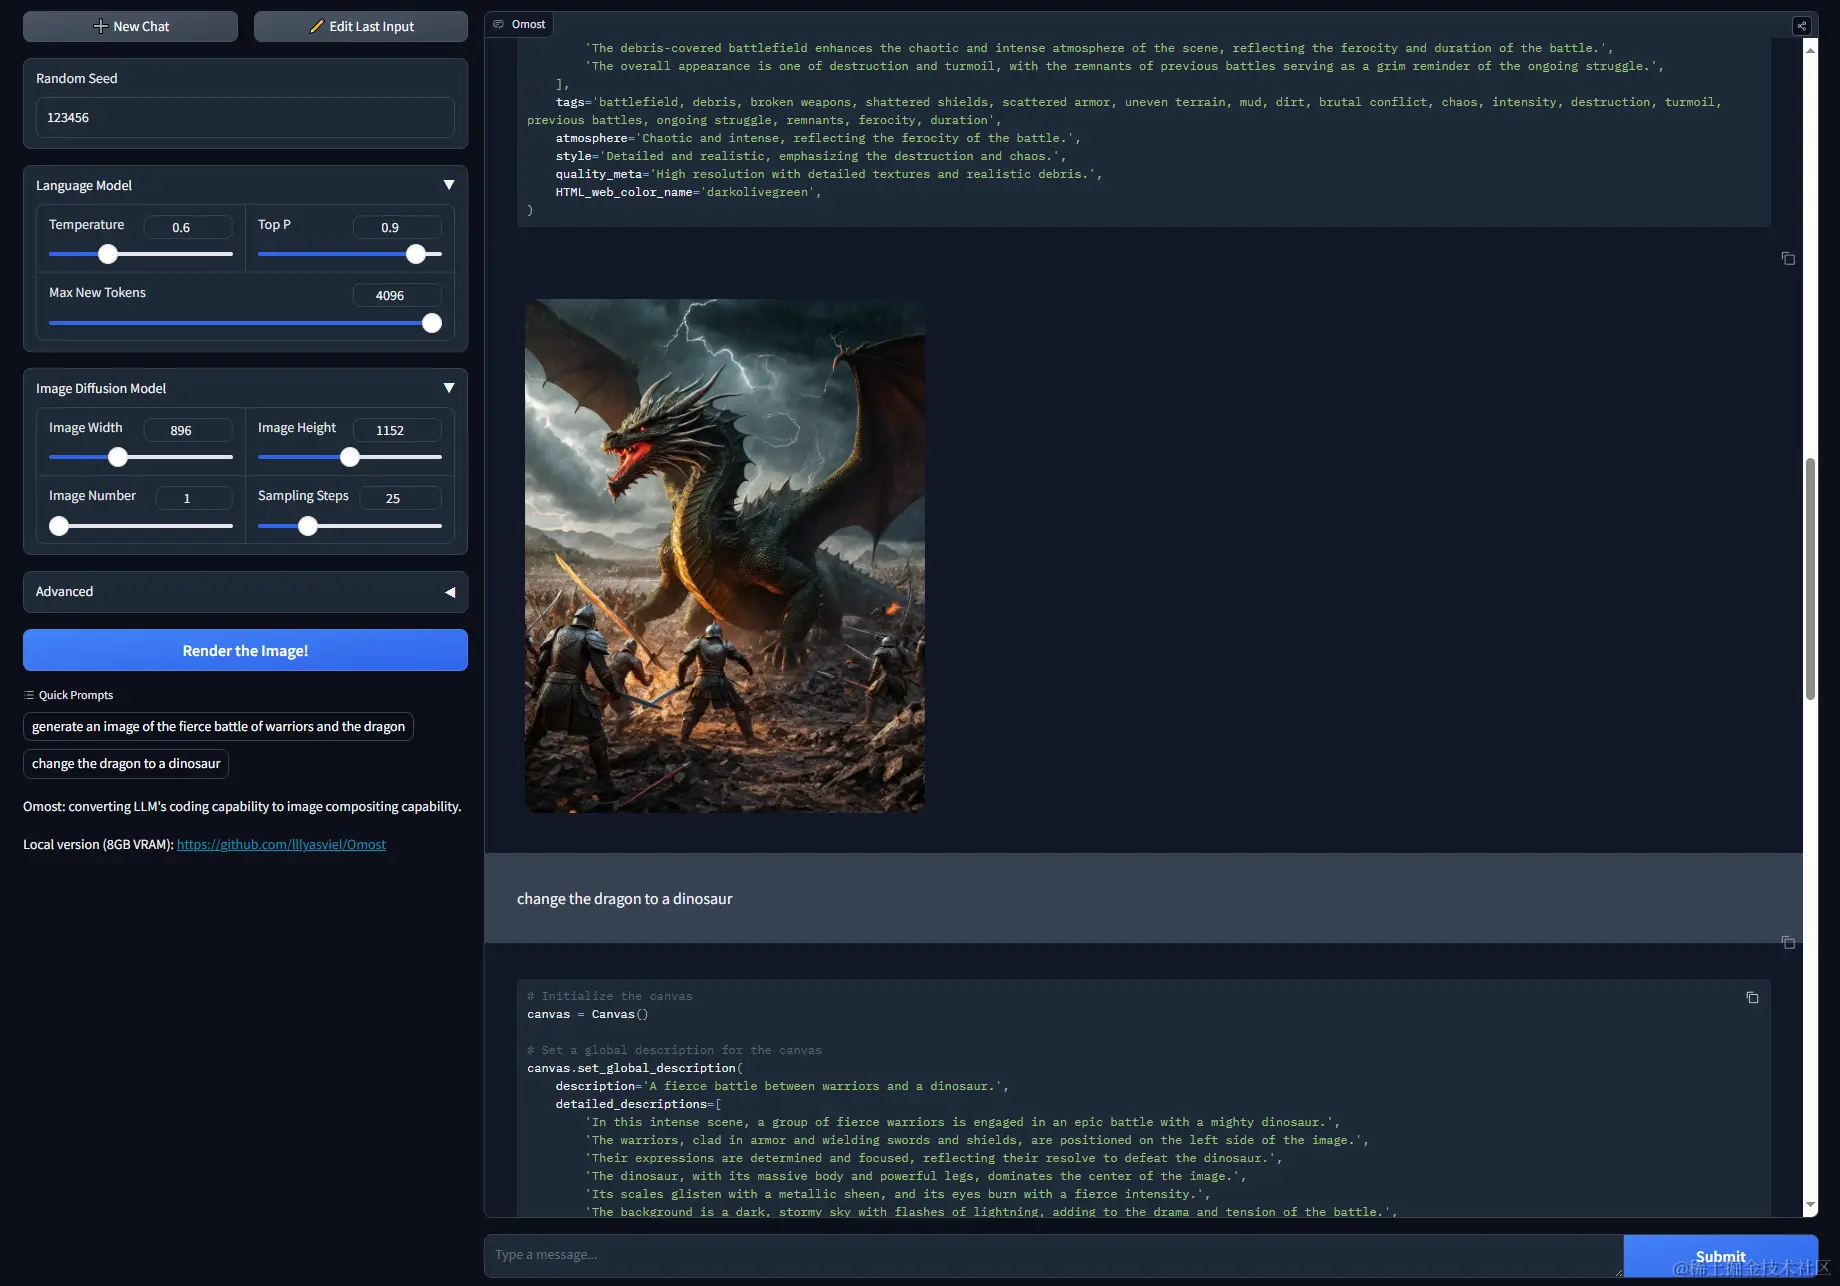This screenshot has height=1286, width=1840.
Task: Click the Image Width value box
Action: pyautogui.click(x=188, y=430)
